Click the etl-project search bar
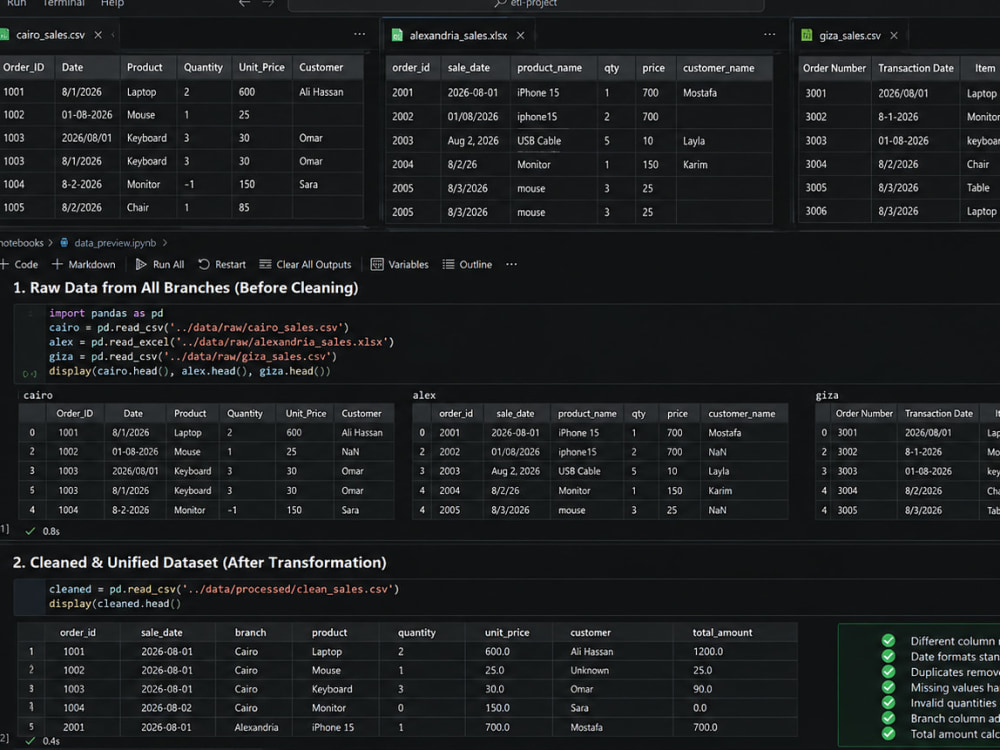This screenshot has width=1000, height=750. pos(526,5)
